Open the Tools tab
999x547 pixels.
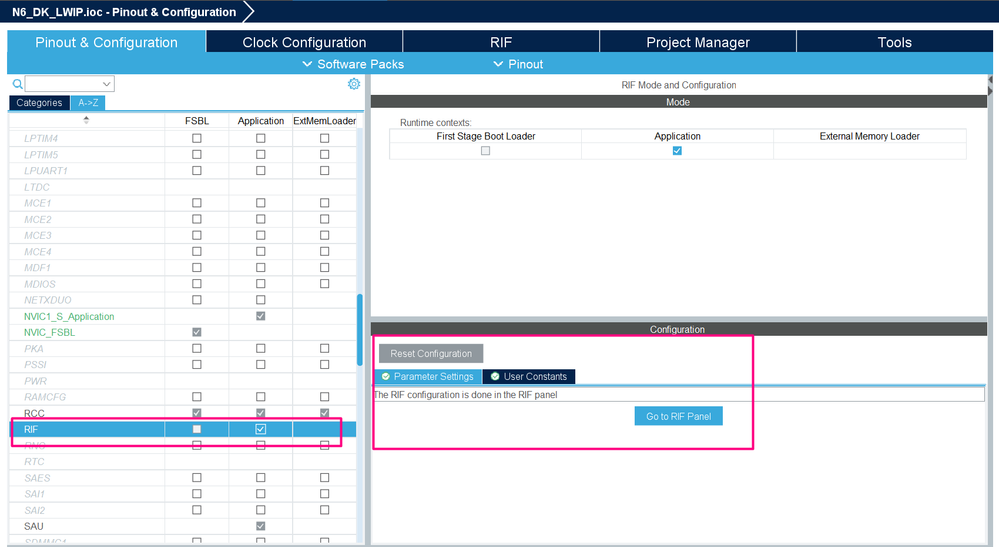click(x=895, y=42)
